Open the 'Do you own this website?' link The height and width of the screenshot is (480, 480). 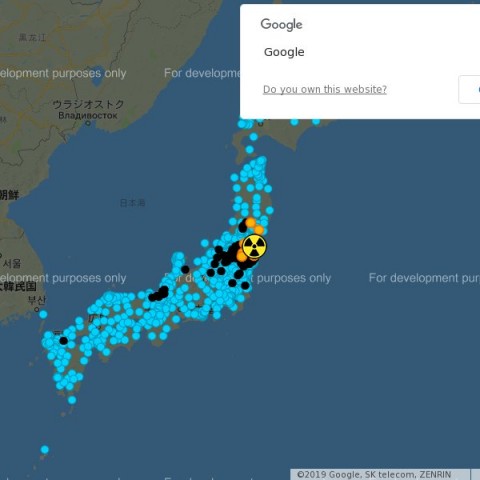click(x=325, y=89)
